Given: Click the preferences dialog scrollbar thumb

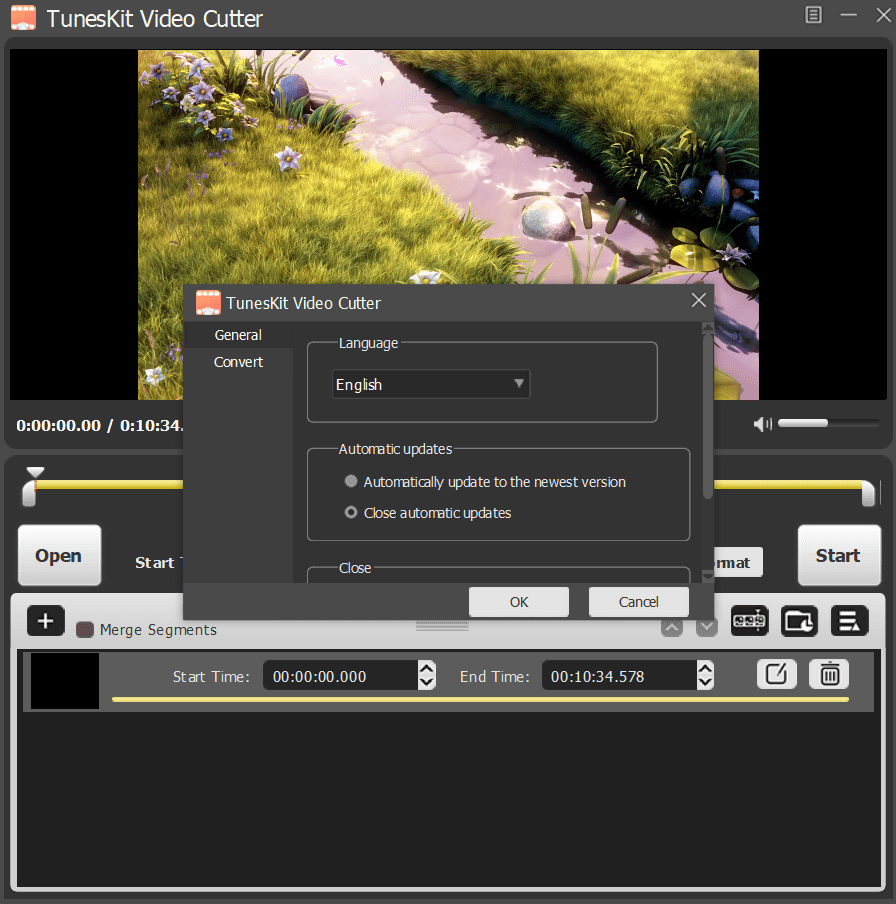Looking at the screenshot, I should (707, 416).
